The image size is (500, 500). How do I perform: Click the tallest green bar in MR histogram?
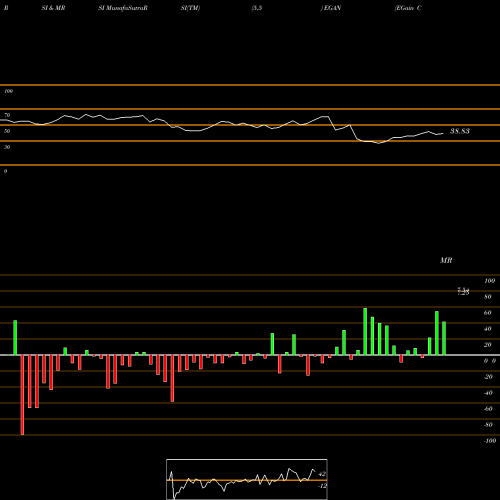pos(365,331)
